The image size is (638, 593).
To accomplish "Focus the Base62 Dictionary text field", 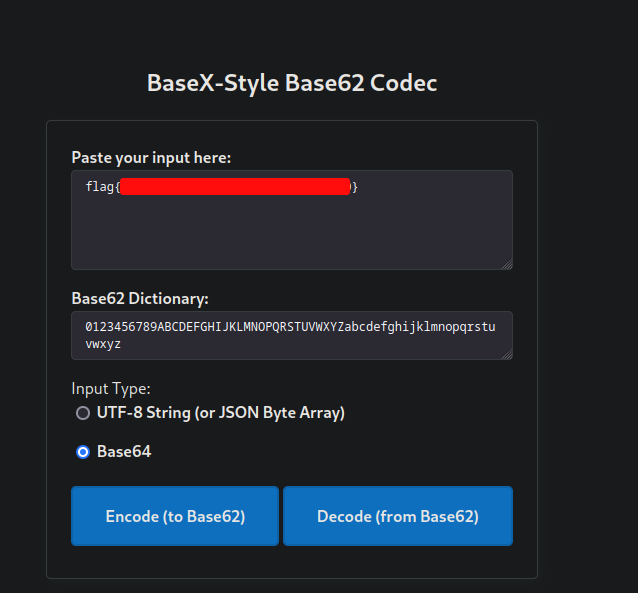I will [291, 335].
